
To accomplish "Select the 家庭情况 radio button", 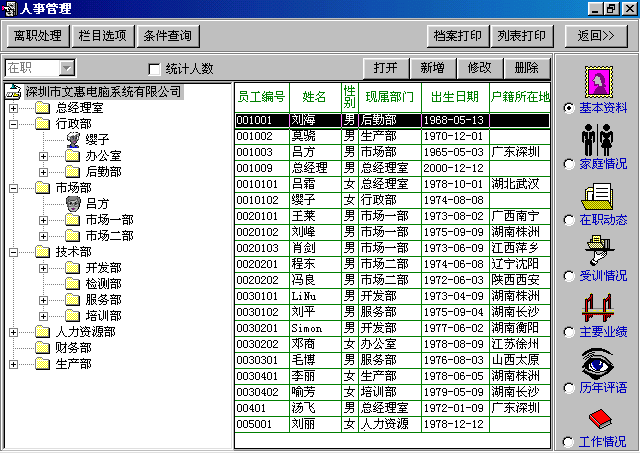I will click(569, 164).
